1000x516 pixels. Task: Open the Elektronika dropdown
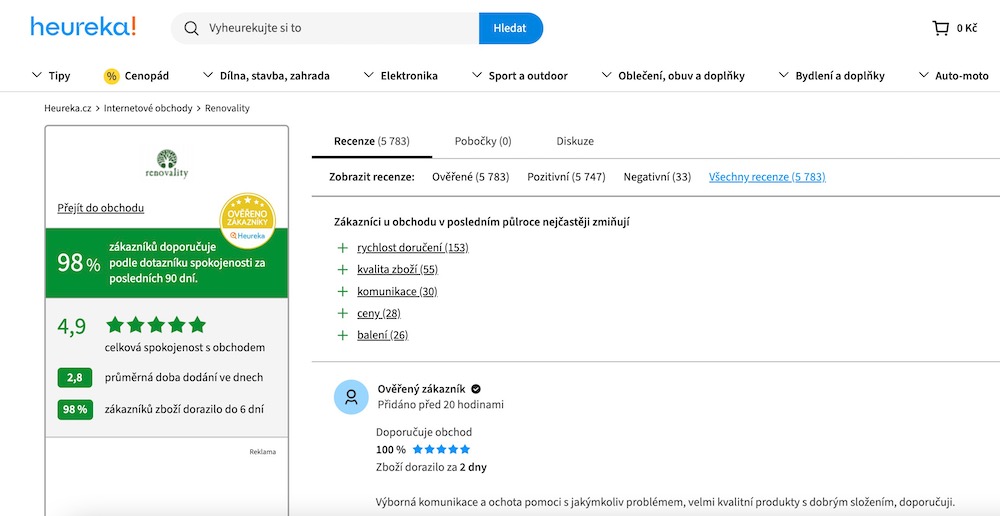[x=401, y=76]
